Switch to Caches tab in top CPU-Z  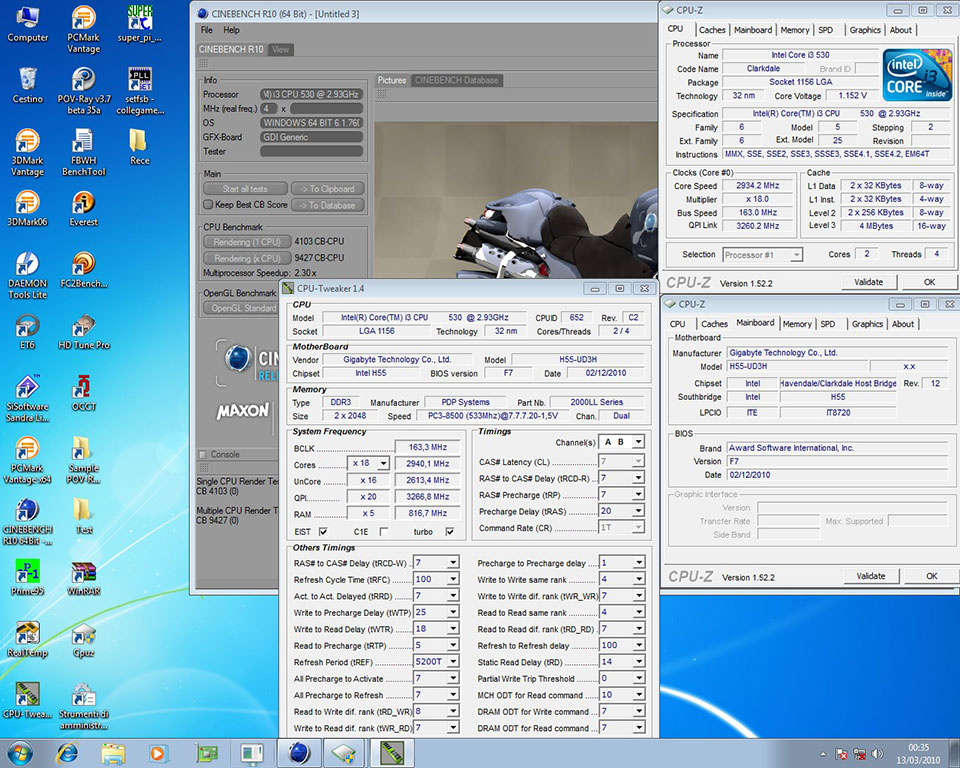[712, 30]
